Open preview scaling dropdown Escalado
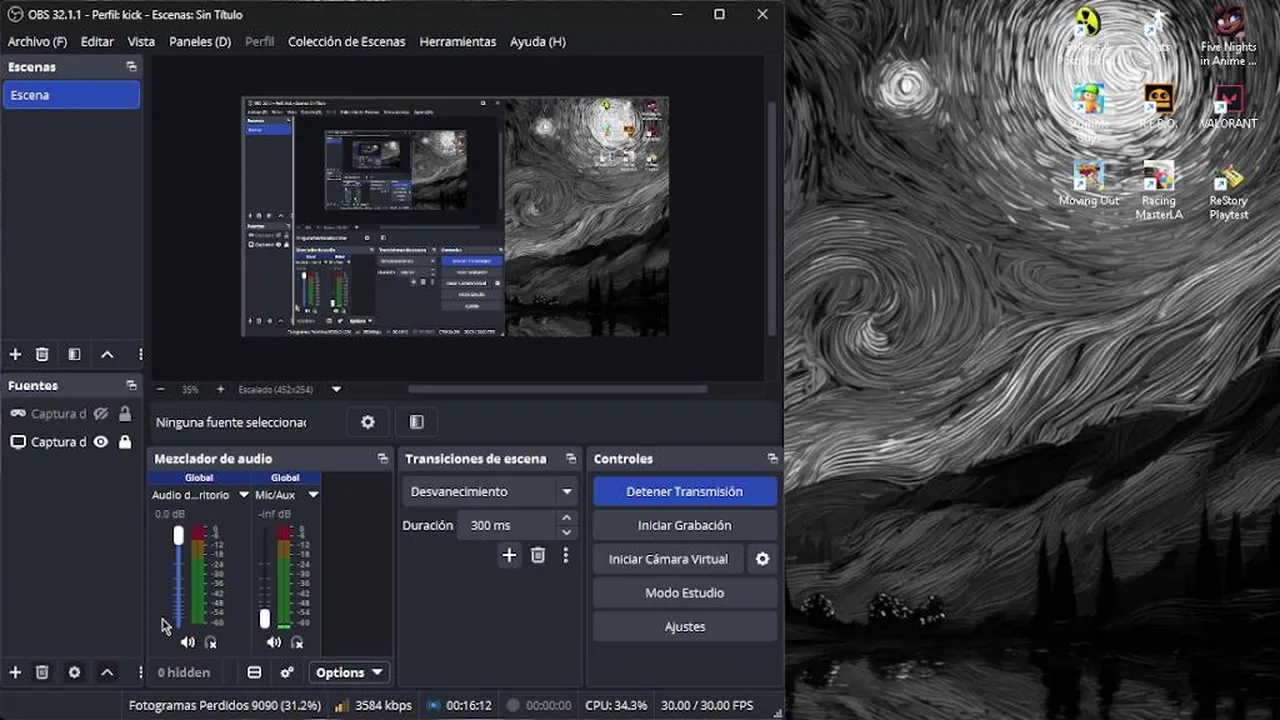Image resolution: width=1280 pixels, height=720 pixels. [x=336, y=389]
